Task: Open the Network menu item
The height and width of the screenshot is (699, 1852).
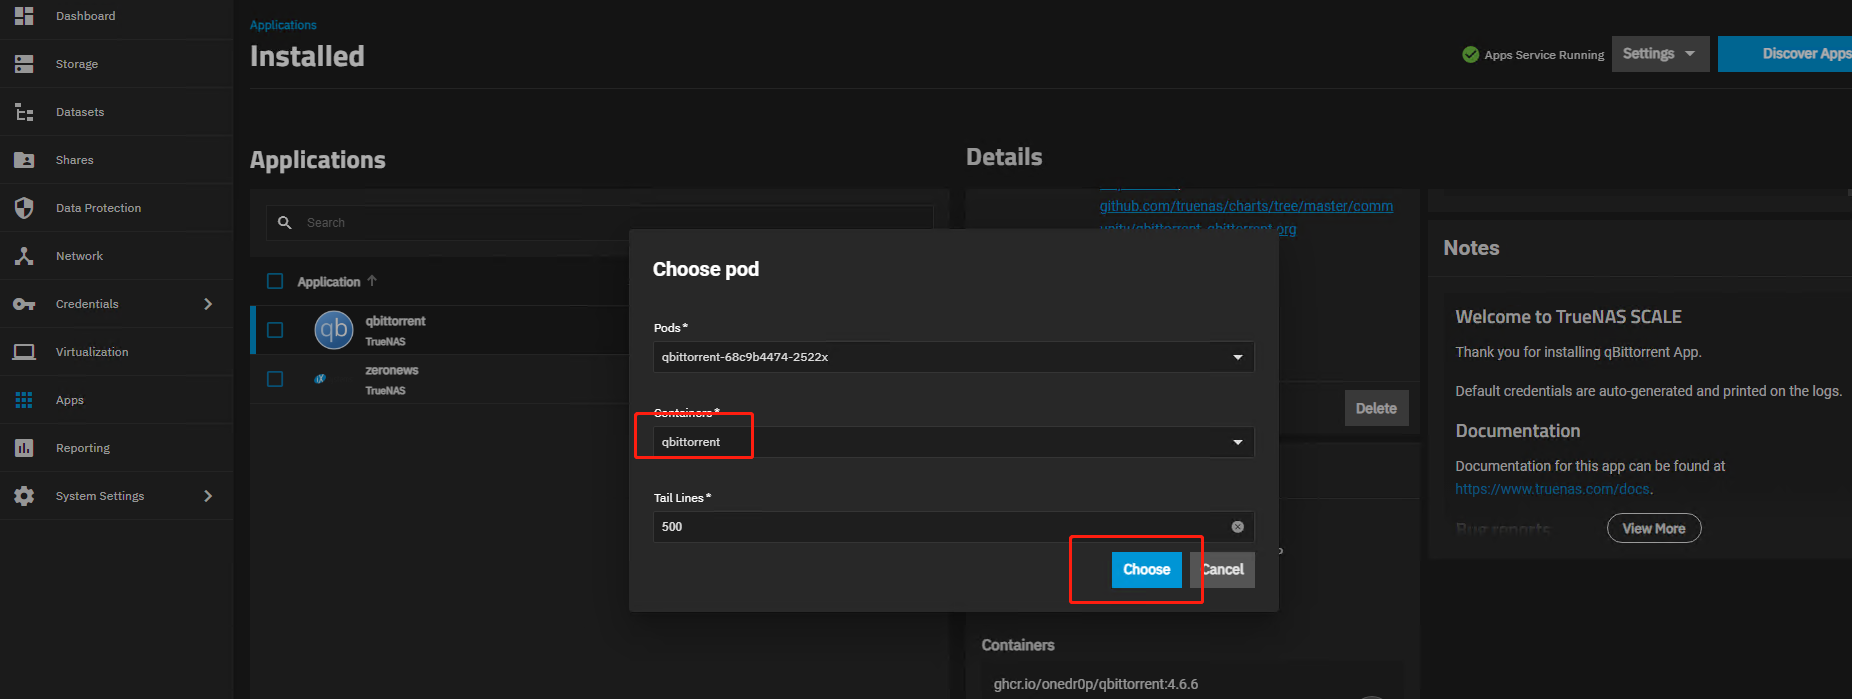Action: point(116,256)
